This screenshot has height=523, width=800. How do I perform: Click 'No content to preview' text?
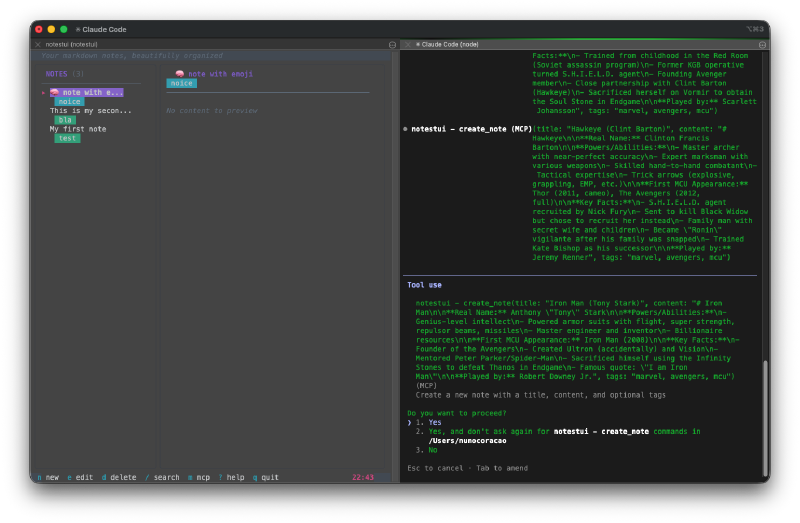pyautogui.click(x=212, y=111)
